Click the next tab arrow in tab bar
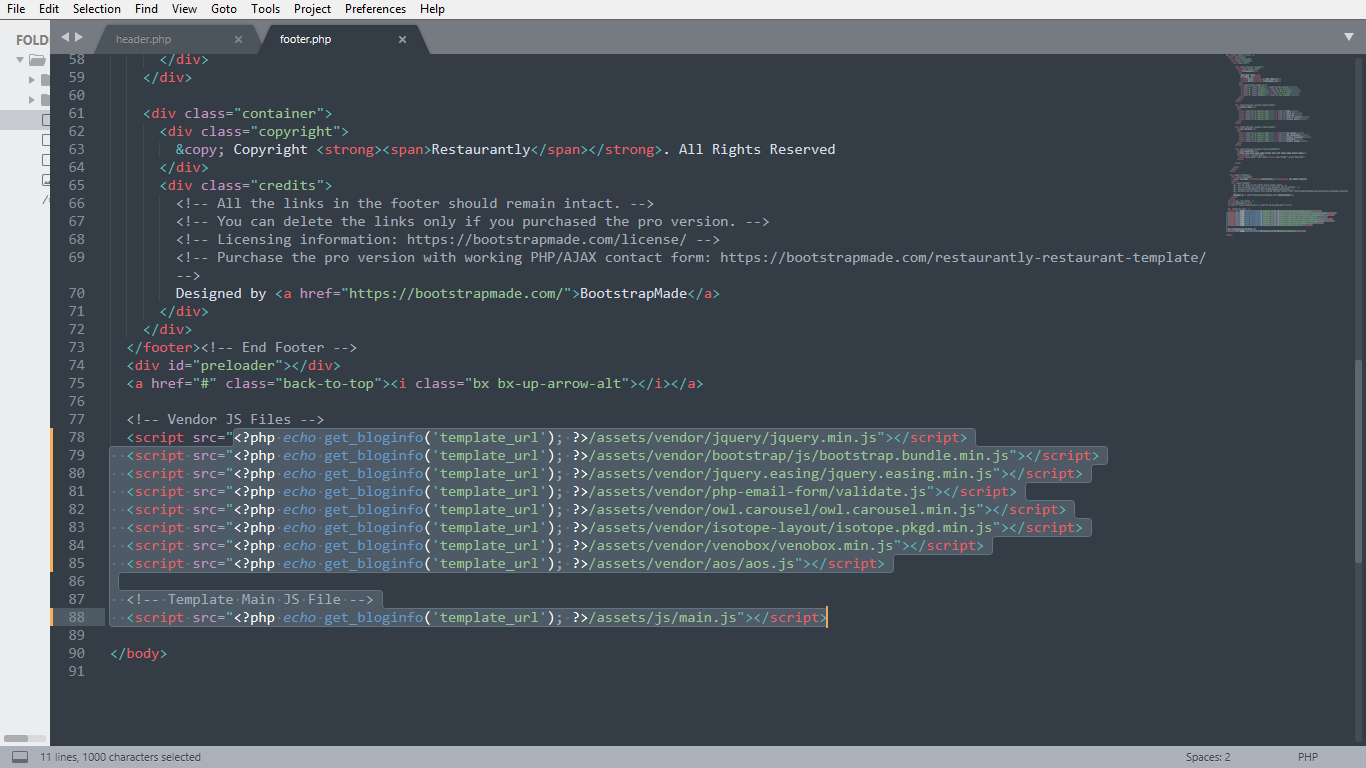Image resolution: width=1366 pixels, height=768 pixels. click(79, 37)
